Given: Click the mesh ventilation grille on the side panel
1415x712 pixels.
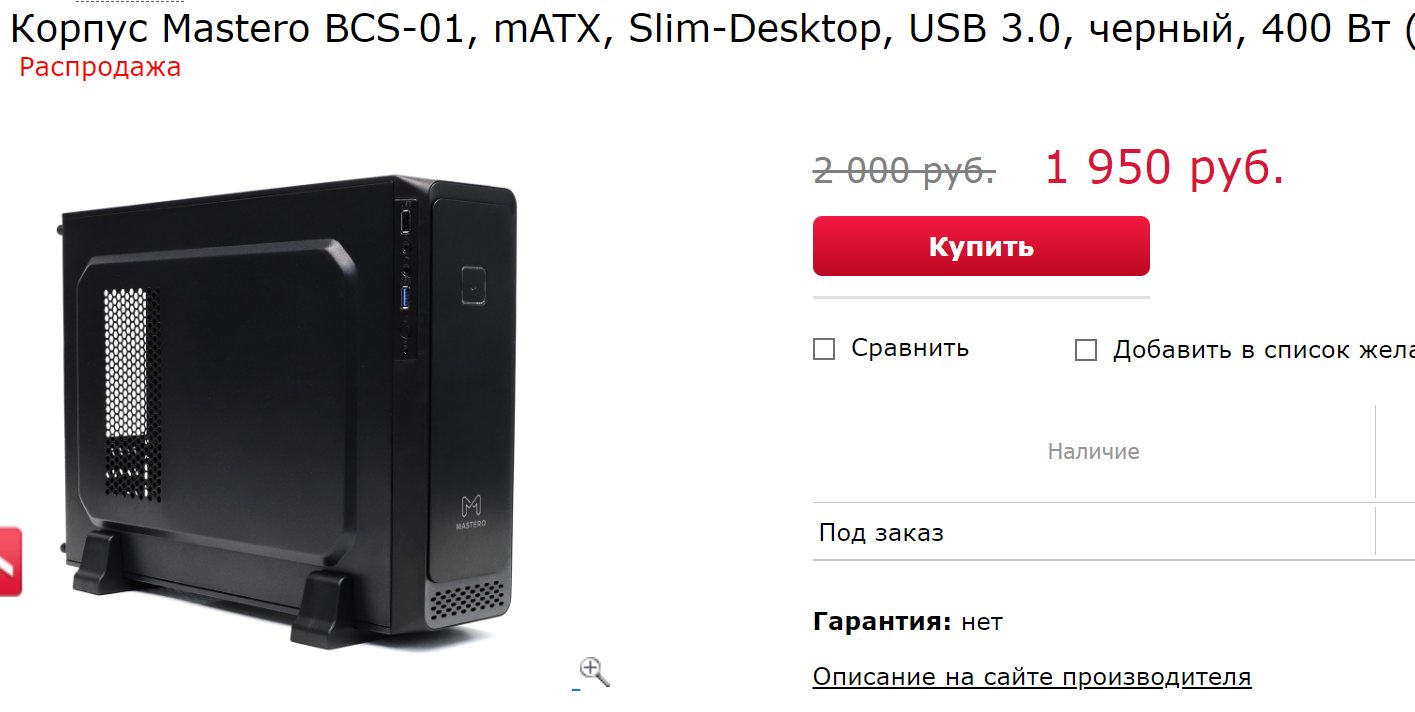Looking at the screenshot, I should [x=132, y=395].
